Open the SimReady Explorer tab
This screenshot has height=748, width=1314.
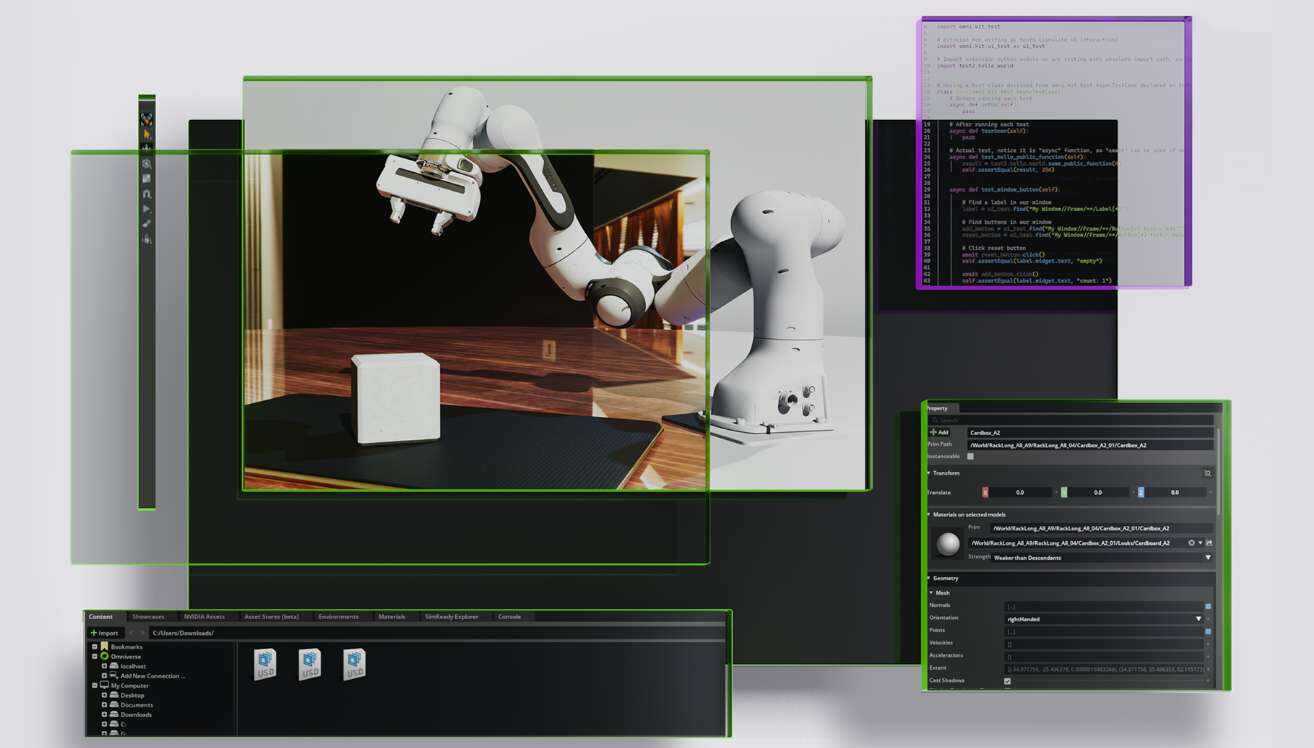coord(451,617)
